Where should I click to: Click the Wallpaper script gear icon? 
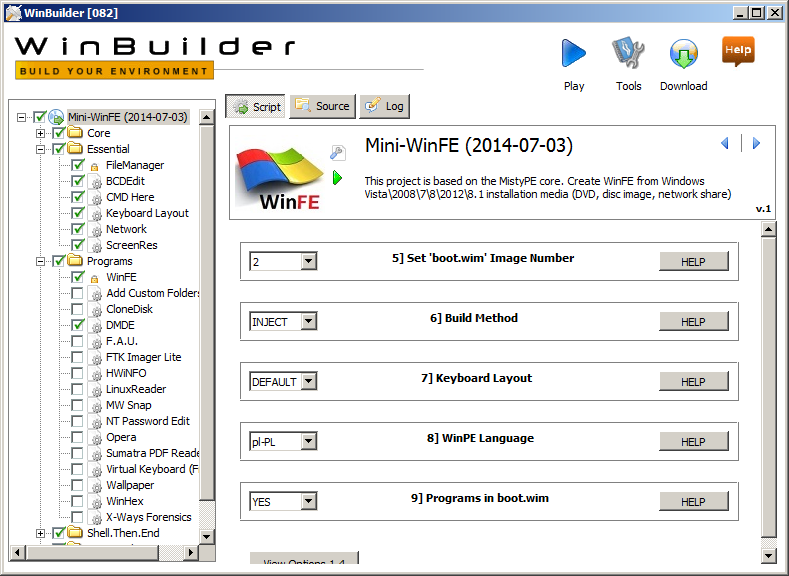[95, 485]
